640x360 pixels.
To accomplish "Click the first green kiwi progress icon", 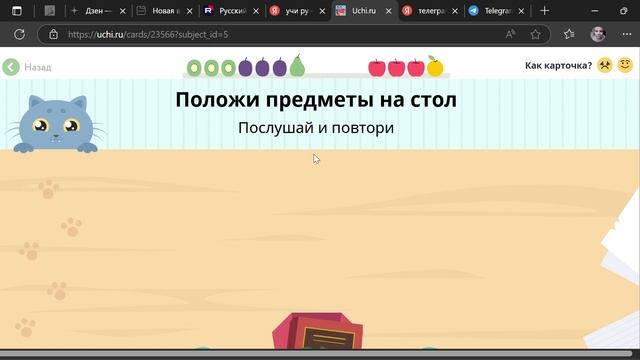I will [x=194, y=68].
